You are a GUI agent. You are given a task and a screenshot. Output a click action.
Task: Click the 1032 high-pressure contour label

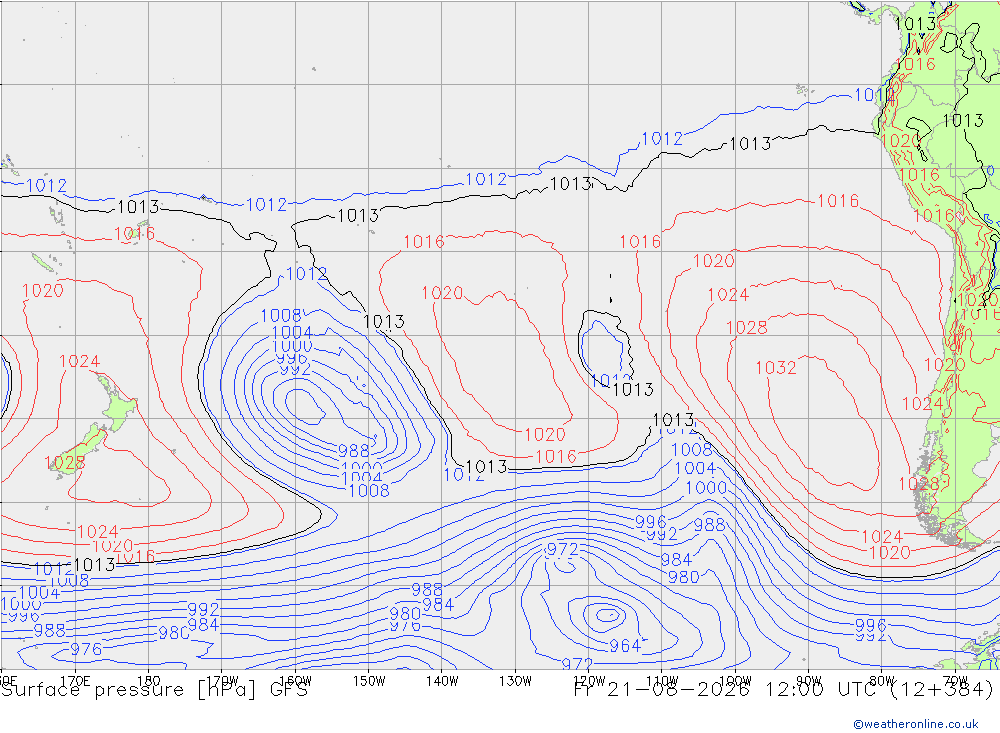pyautogui.click(x=776, y=368)
